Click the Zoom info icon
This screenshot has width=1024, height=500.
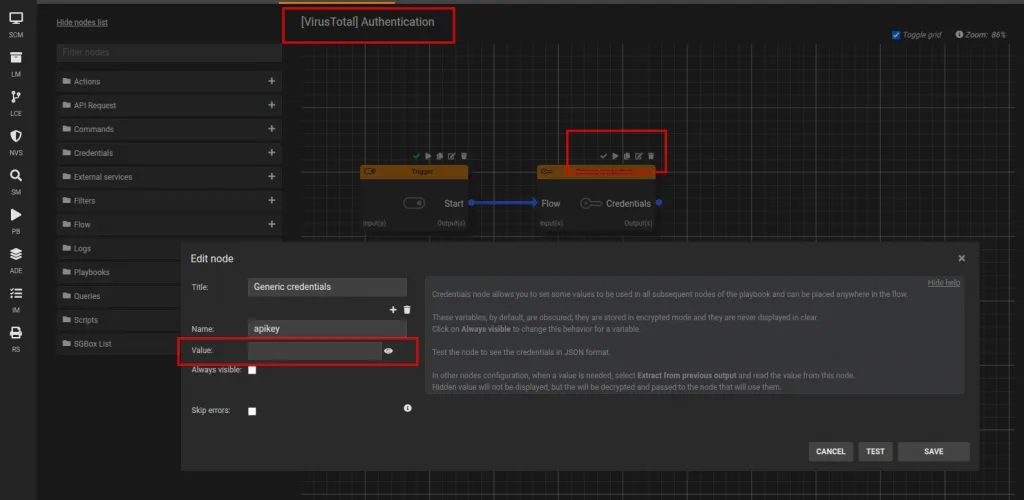click(959, 35)
